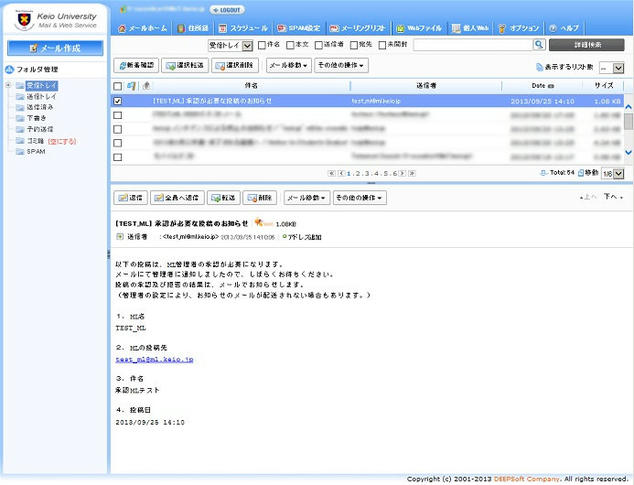This screenshot has height=485, width=634.
Task: Click the メール作成 compose button
Action: tap(55, 48)
